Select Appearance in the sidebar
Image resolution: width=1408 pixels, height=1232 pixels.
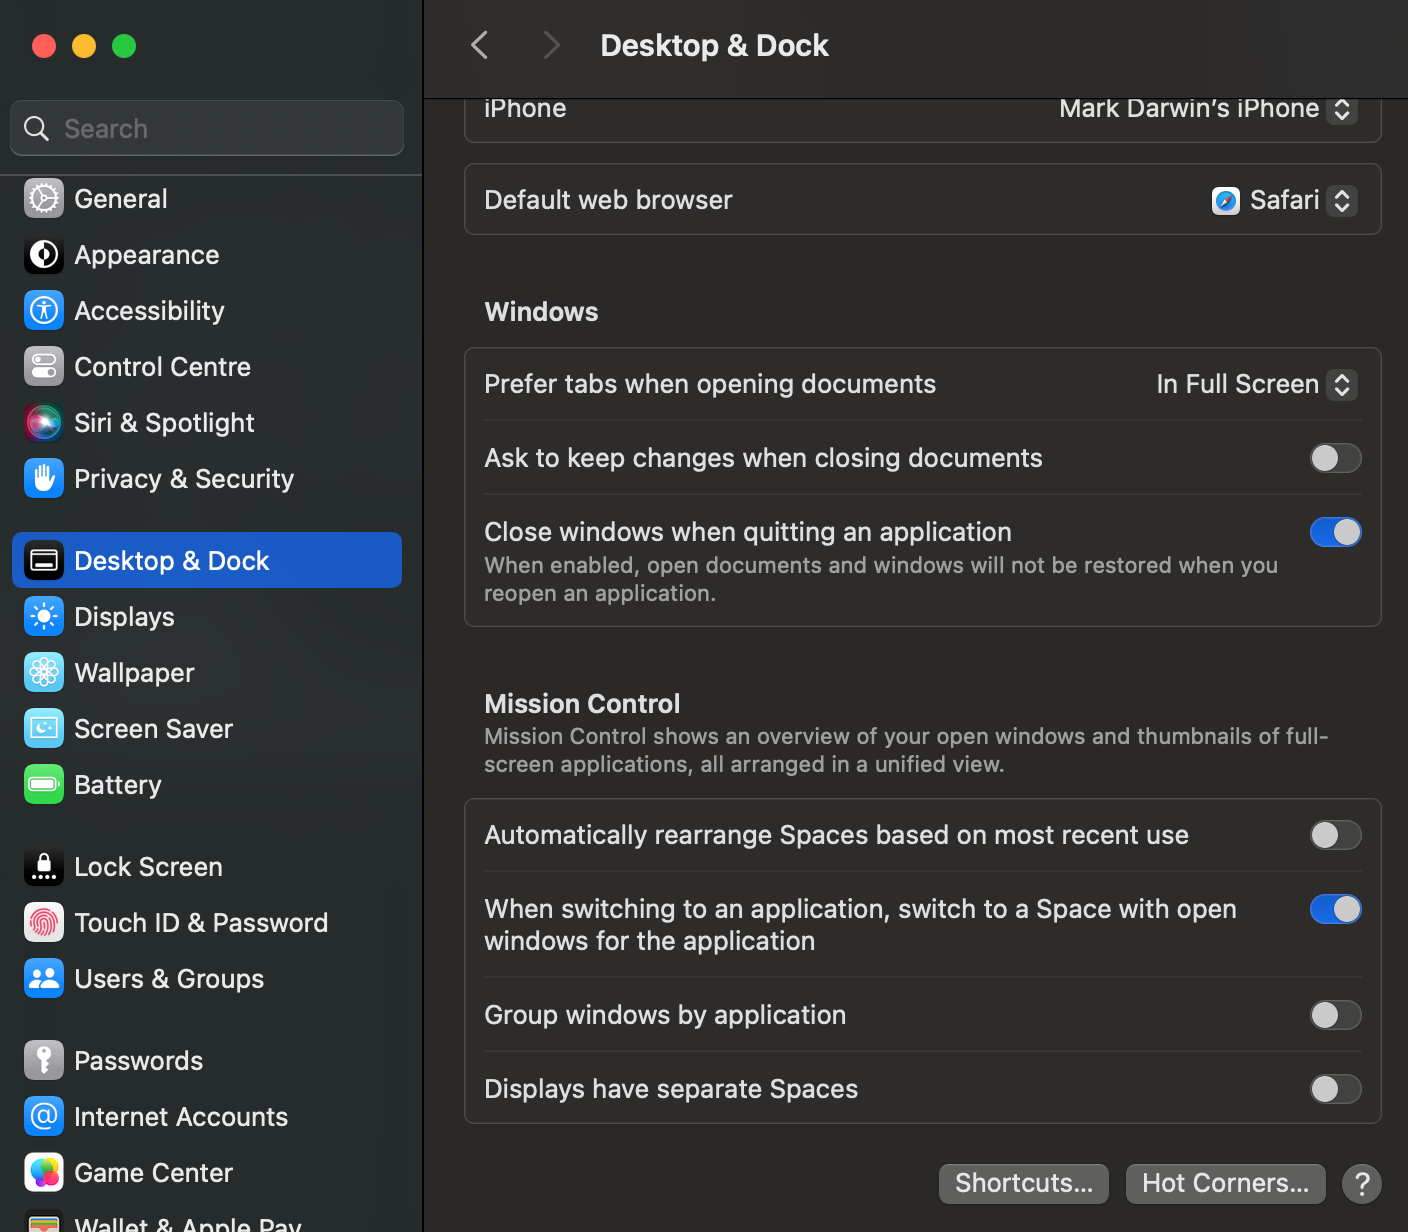(x=207, y=255)
